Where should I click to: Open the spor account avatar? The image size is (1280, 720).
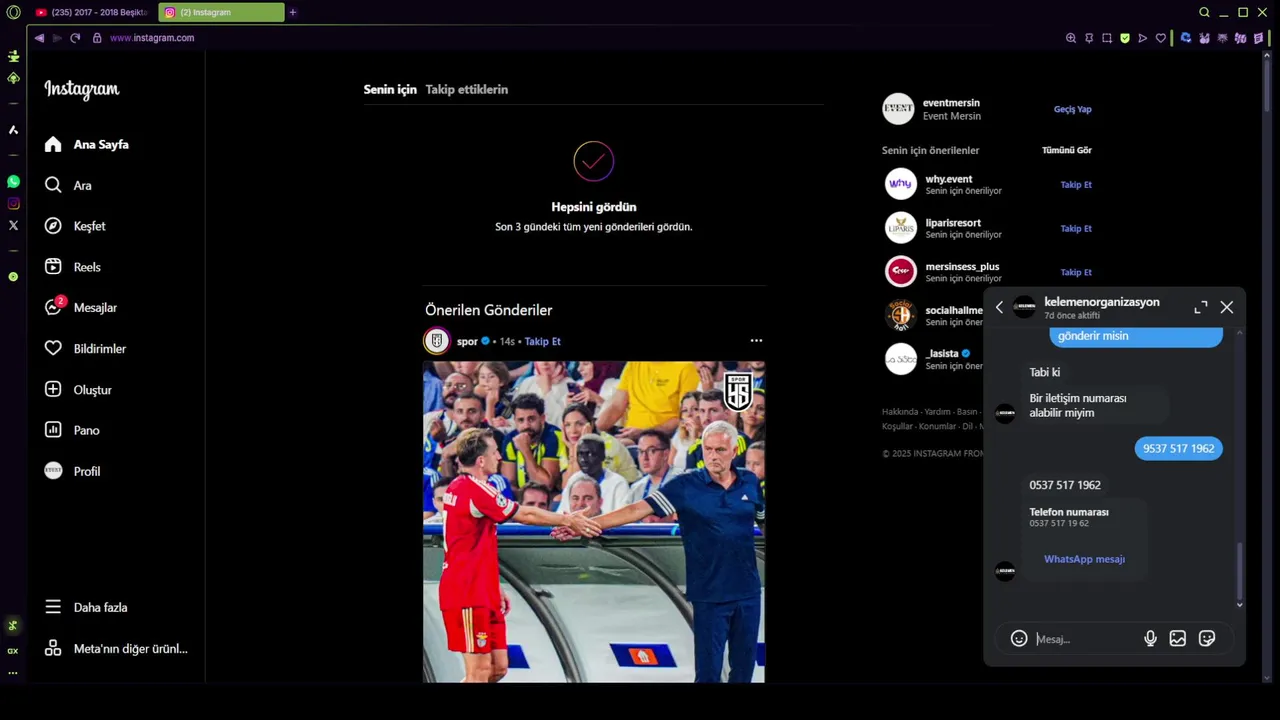437,341
